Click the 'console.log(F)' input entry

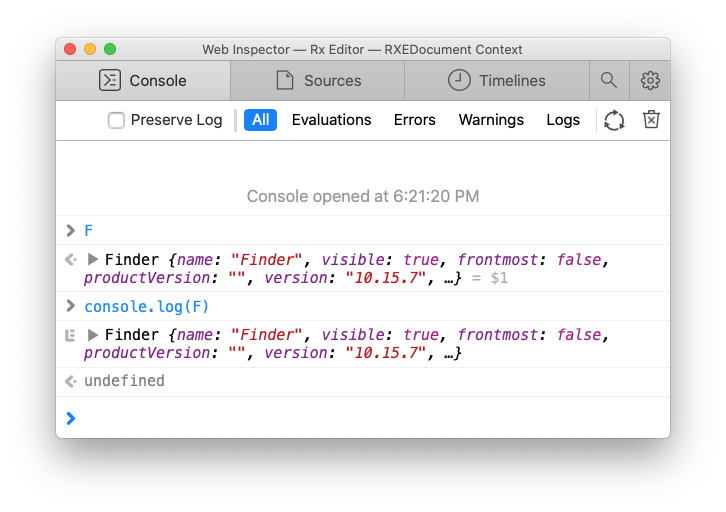[x=146, y=306]
